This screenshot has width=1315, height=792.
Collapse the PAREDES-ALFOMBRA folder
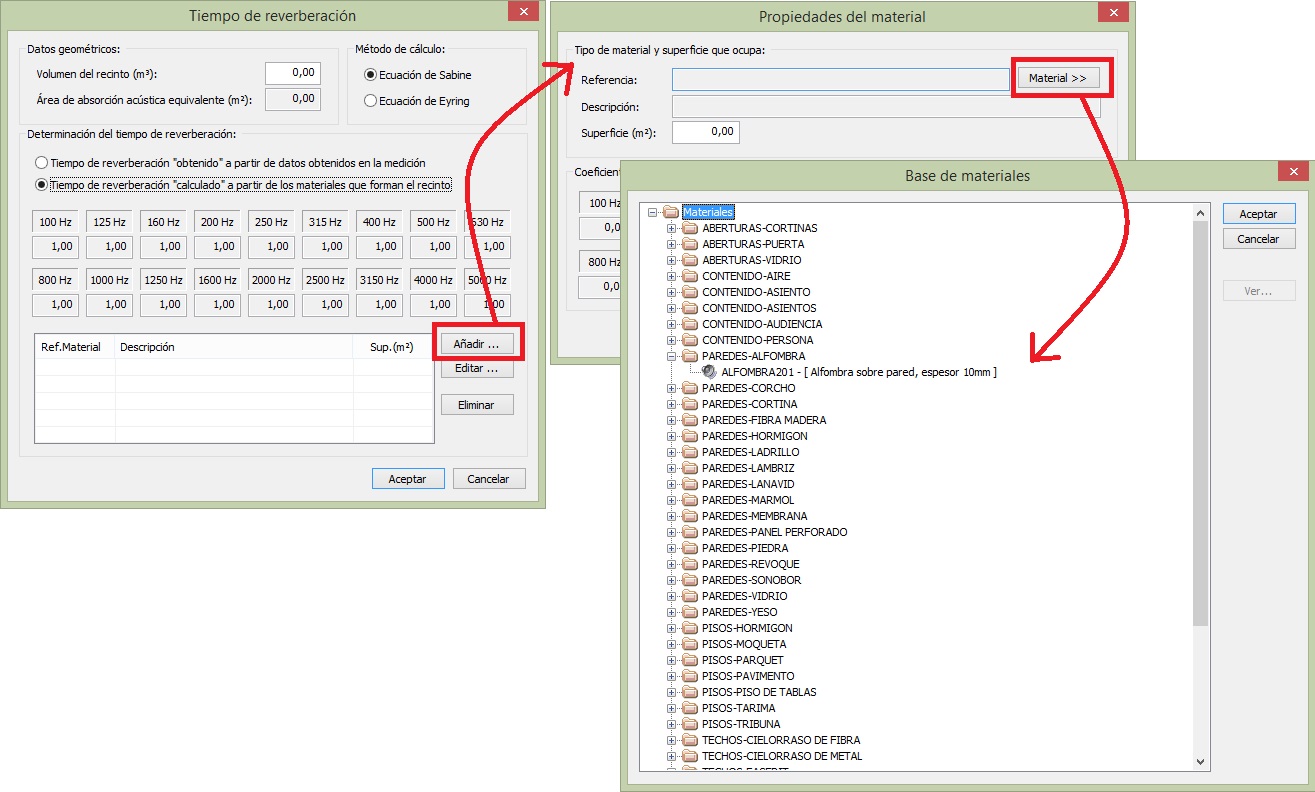(x=672, y=356)
